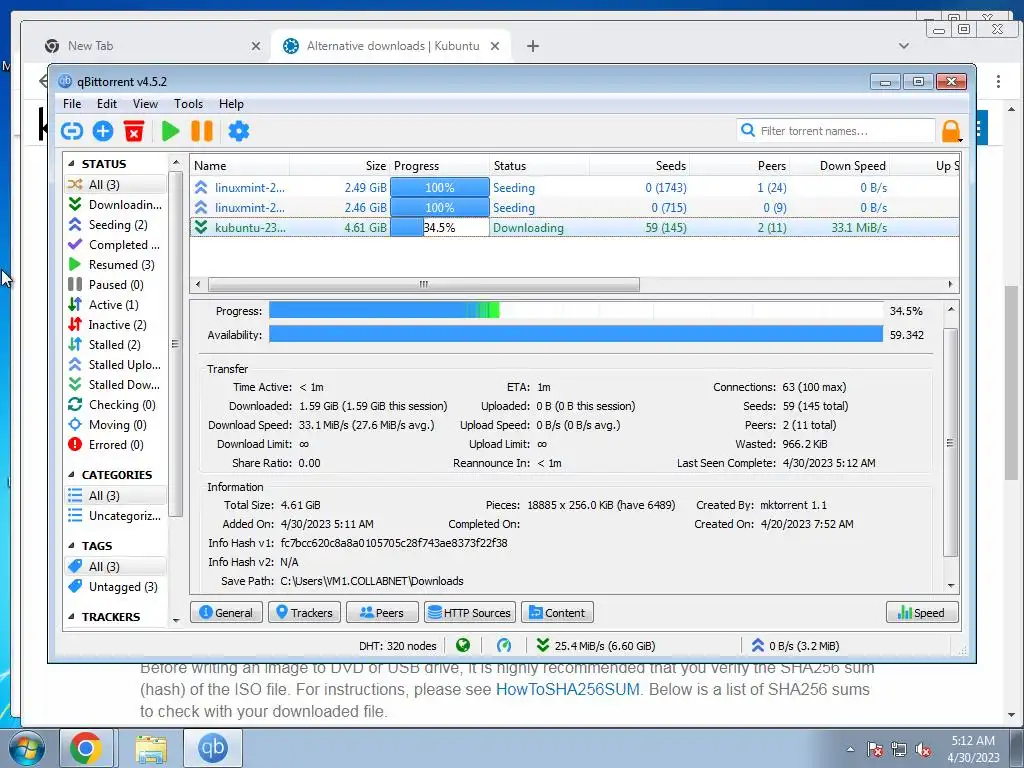Switch to the General tab

coord(226,613)
